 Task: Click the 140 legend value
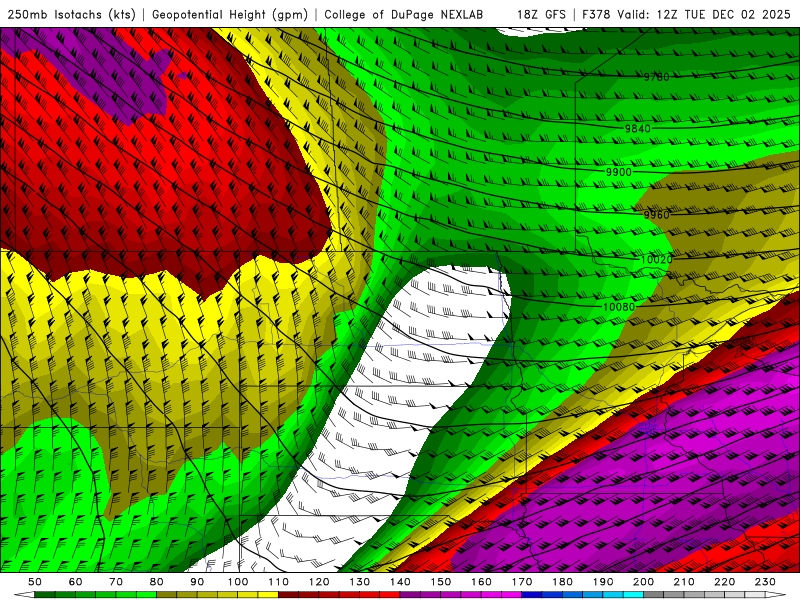[x=400, y=582]
